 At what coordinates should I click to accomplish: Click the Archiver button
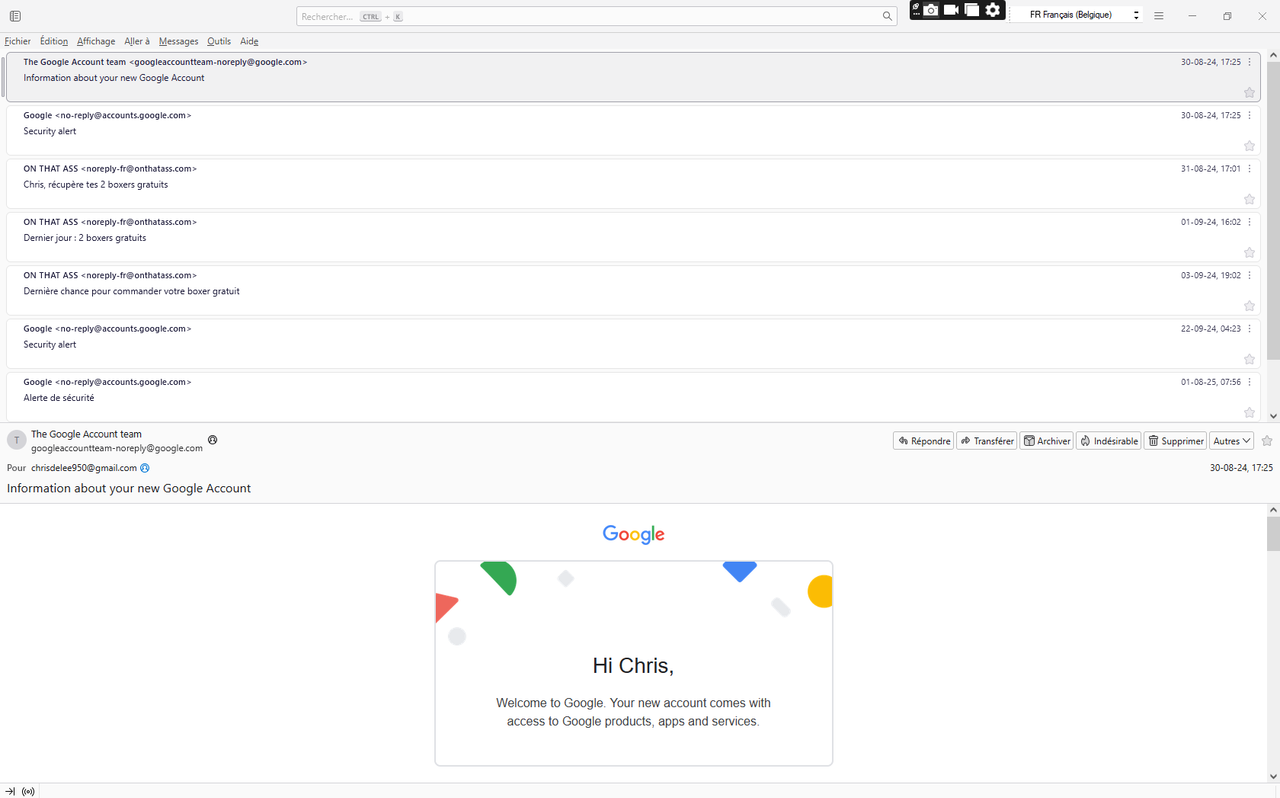pyautogui.click(x=1046, y=441)
